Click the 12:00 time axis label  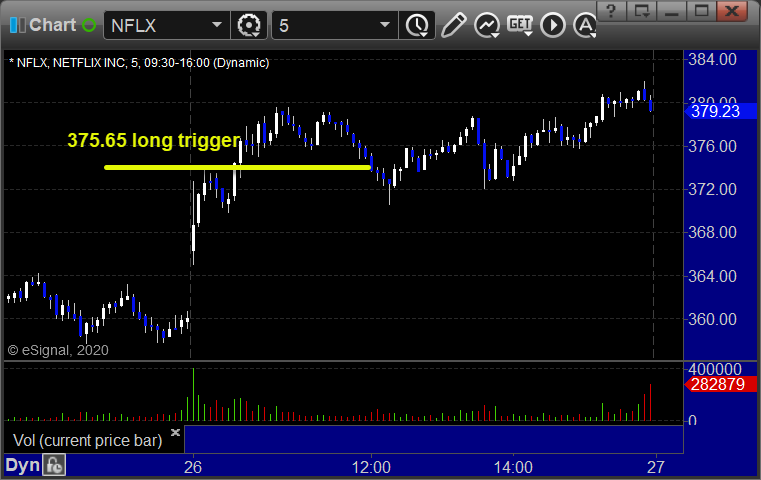click(371, 467)
